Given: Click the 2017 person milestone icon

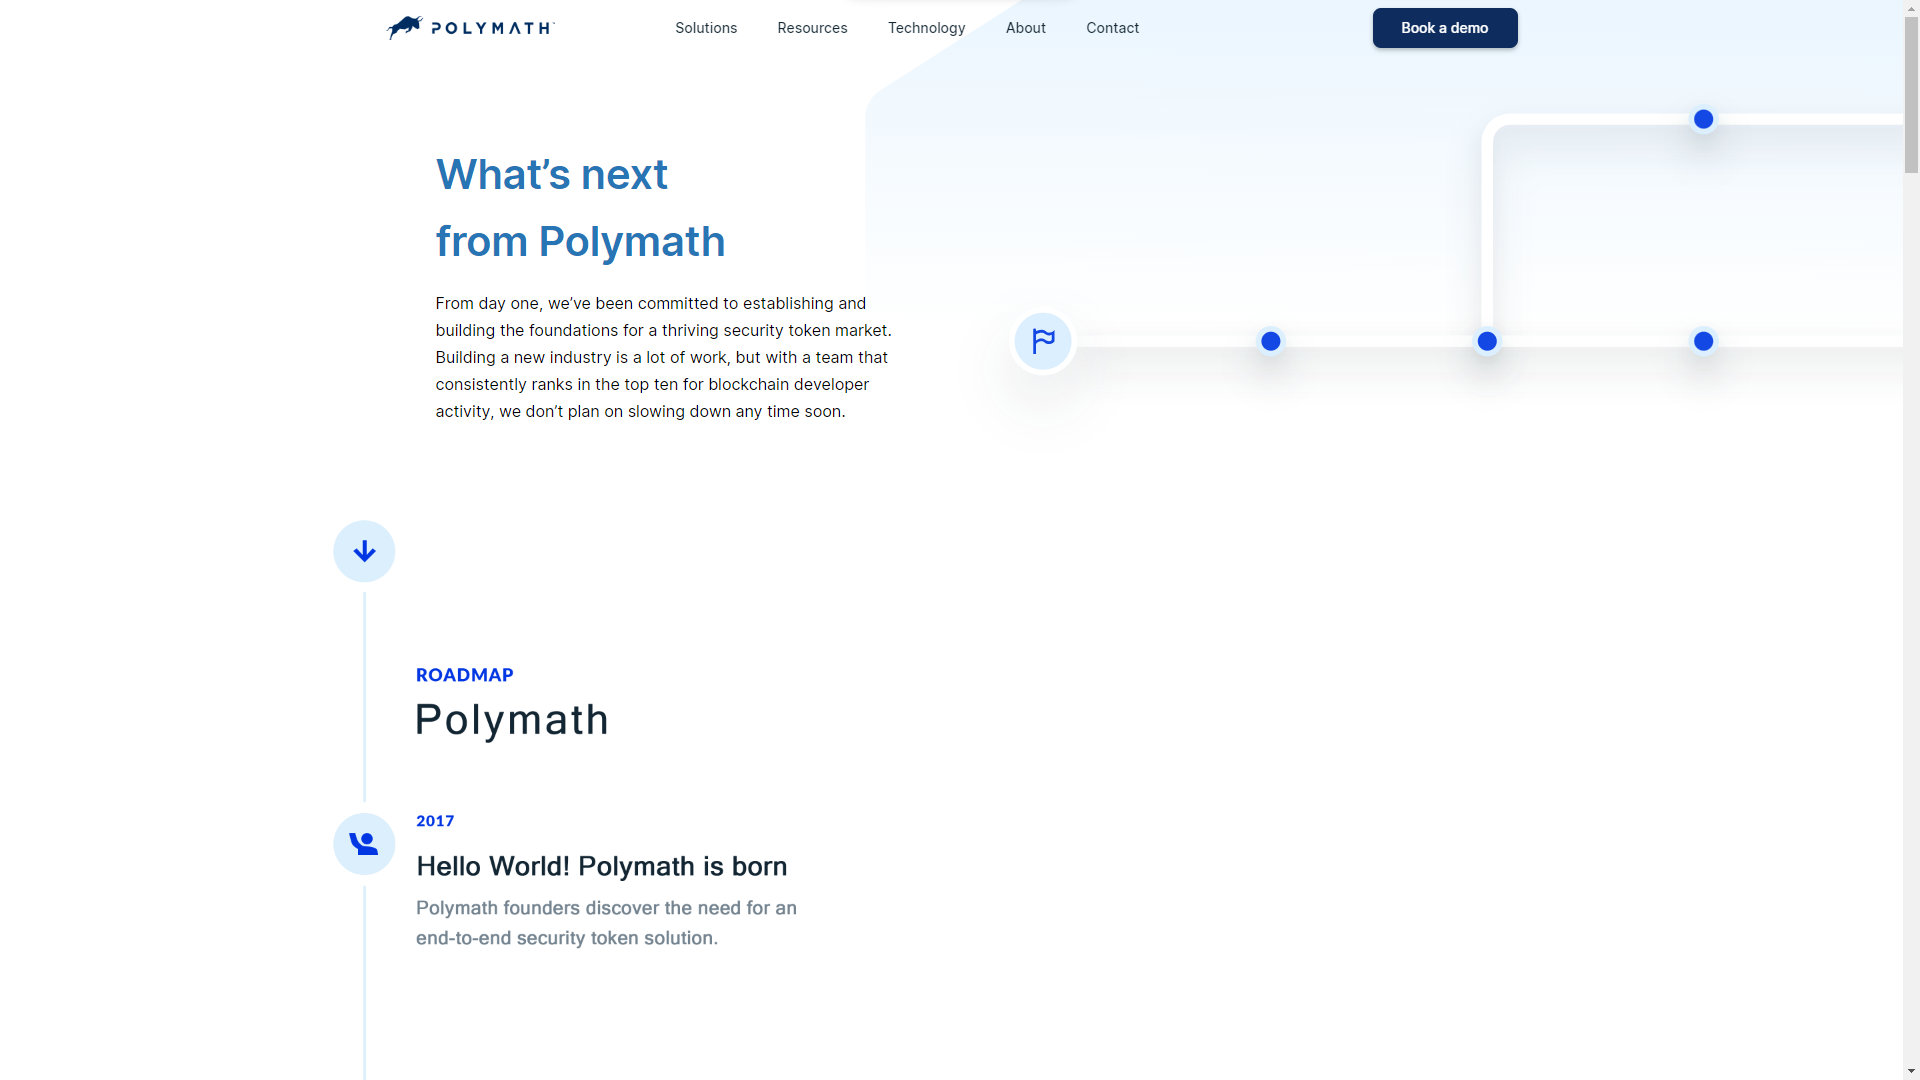Looking at the screenshot, I should (x=364, y=844).
